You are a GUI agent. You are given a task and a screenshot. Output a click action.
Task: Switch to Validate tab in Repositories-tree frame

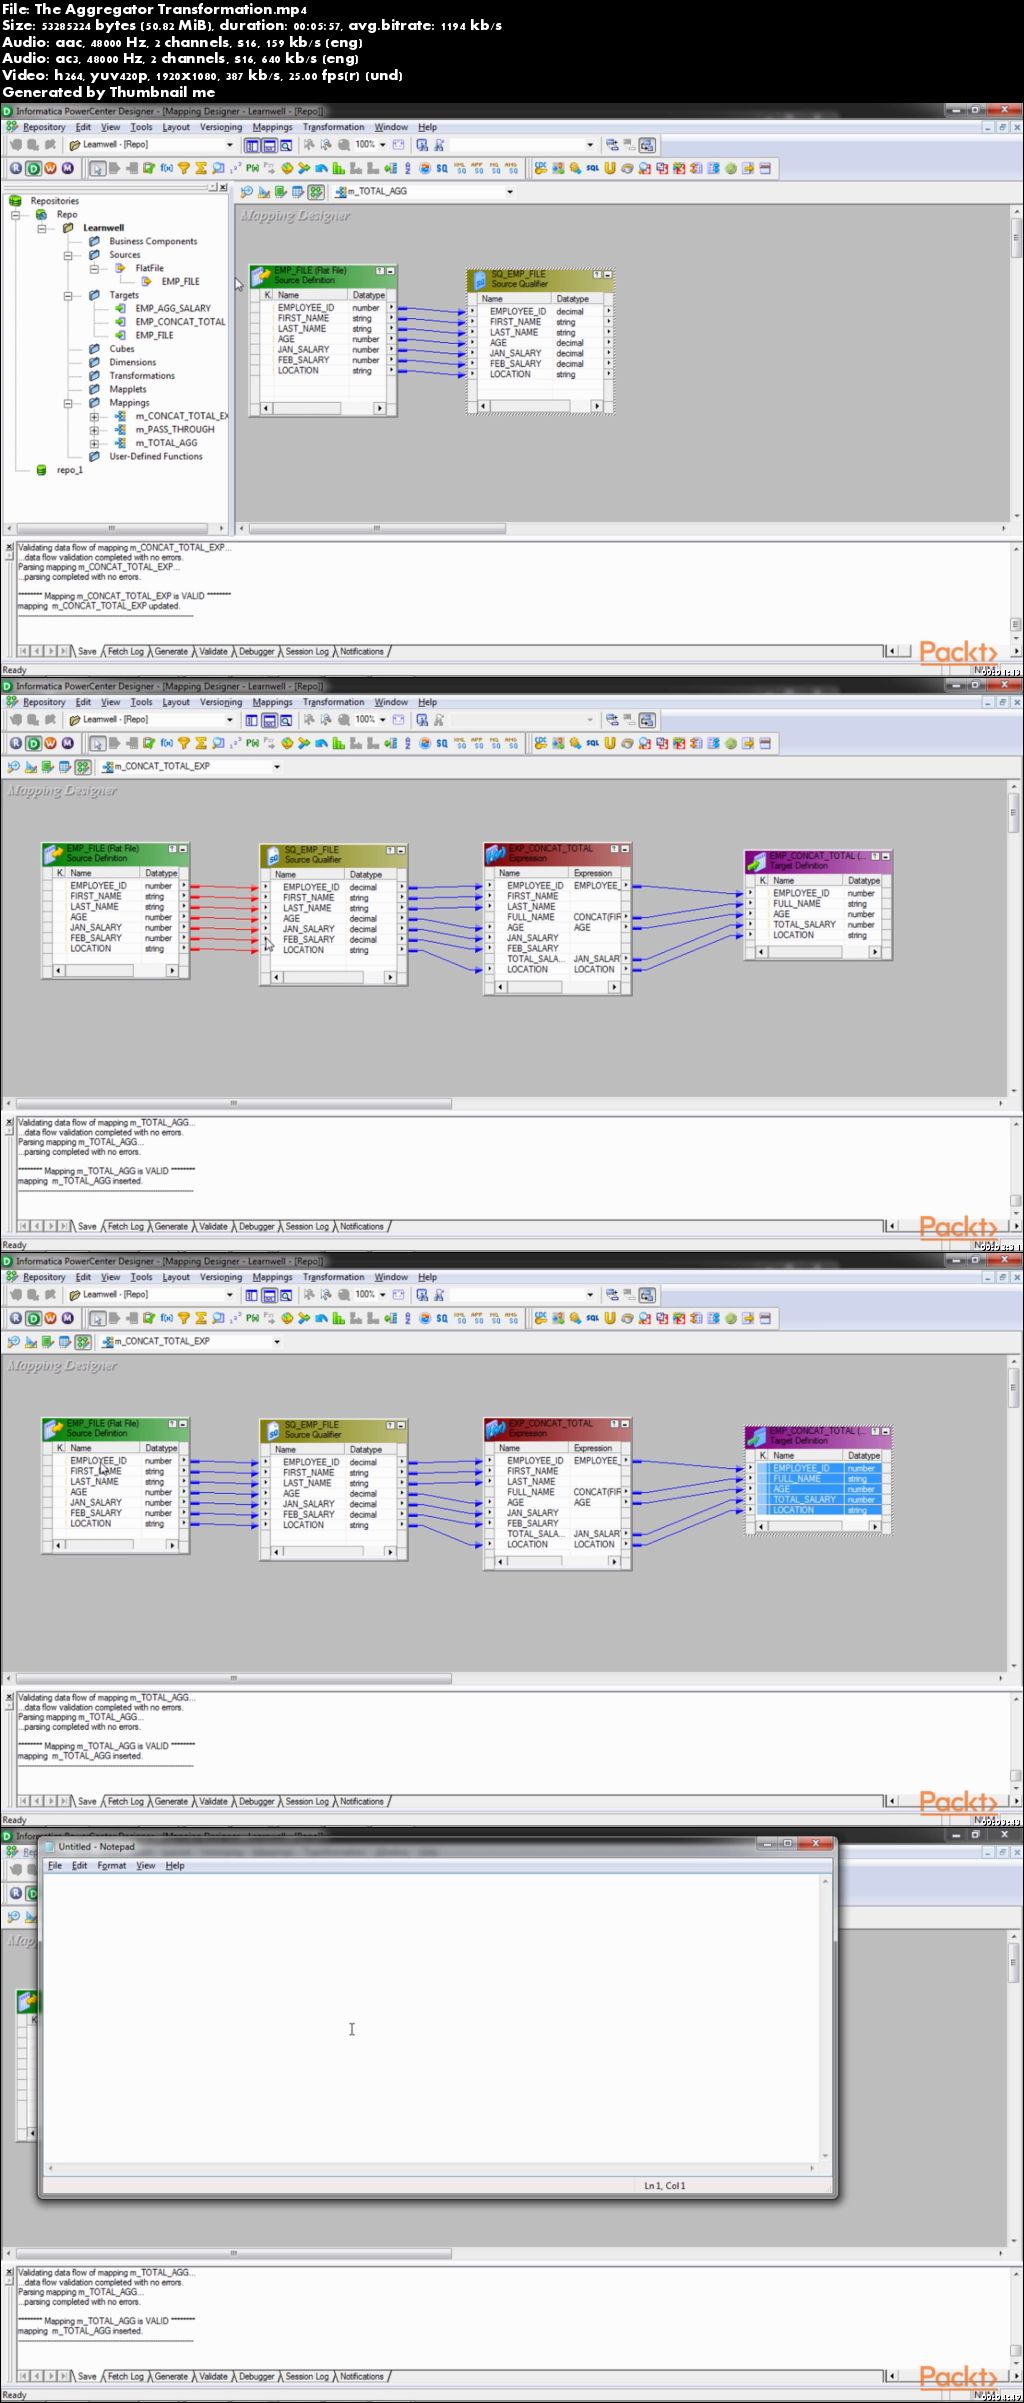pyautogui.click(x=213, y=651)
